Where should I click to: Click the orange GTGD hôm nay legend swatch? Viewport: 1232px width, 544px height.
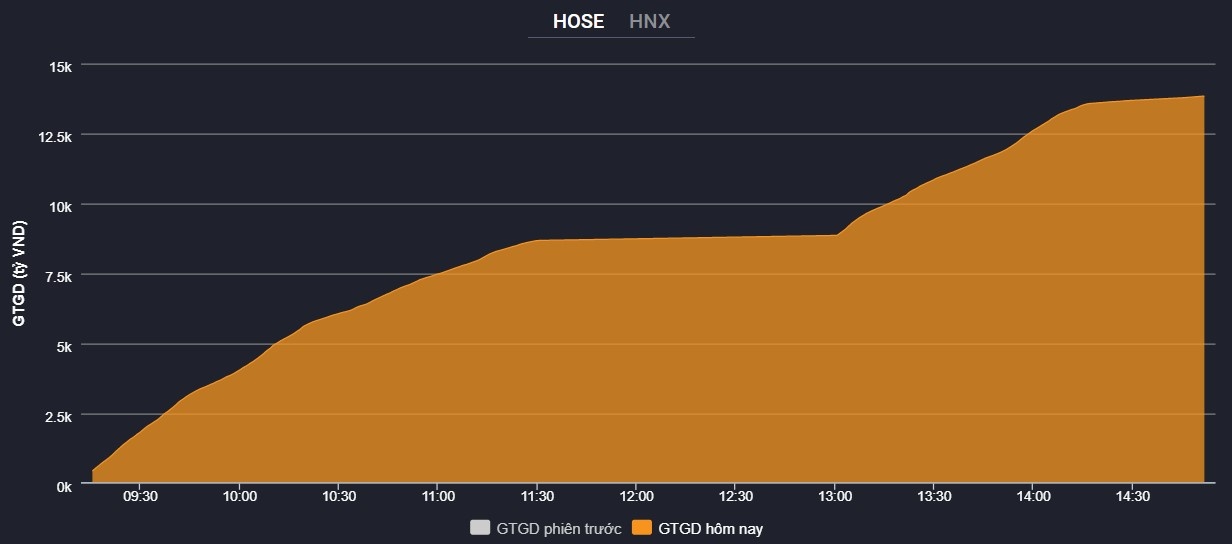642,528
